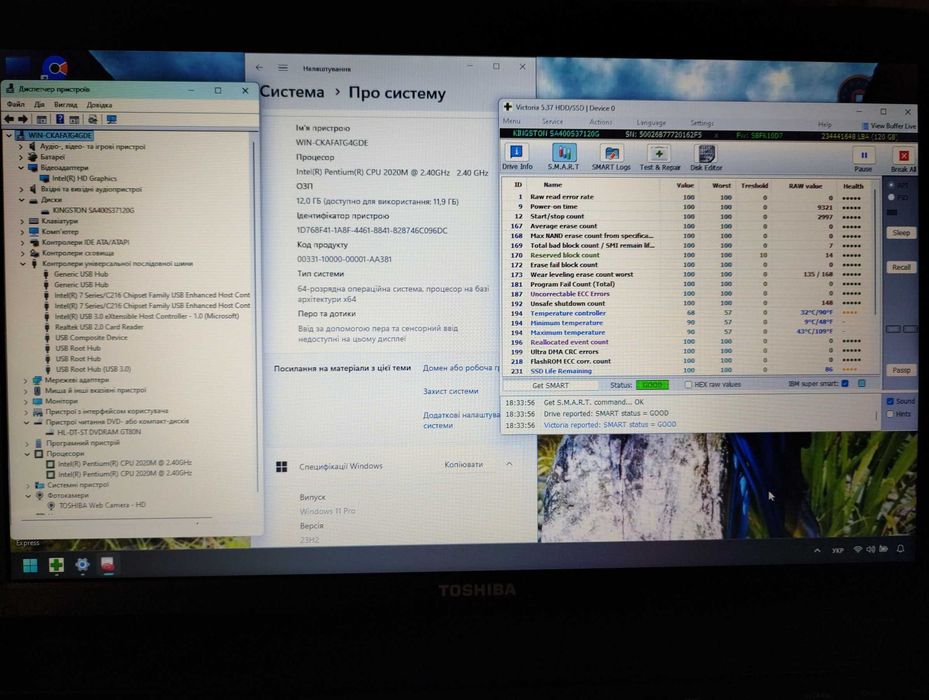929x700 pixels.
Task: Toggle the checkbox right of IBM super smart
Action: pos(862,383)
